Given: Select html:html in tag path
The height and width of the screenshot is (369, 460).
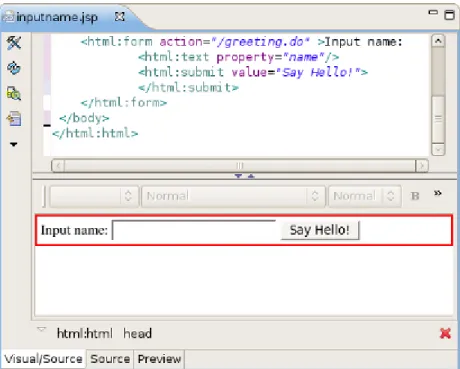Looking at the screenshot, I should (x=85, y=333).
